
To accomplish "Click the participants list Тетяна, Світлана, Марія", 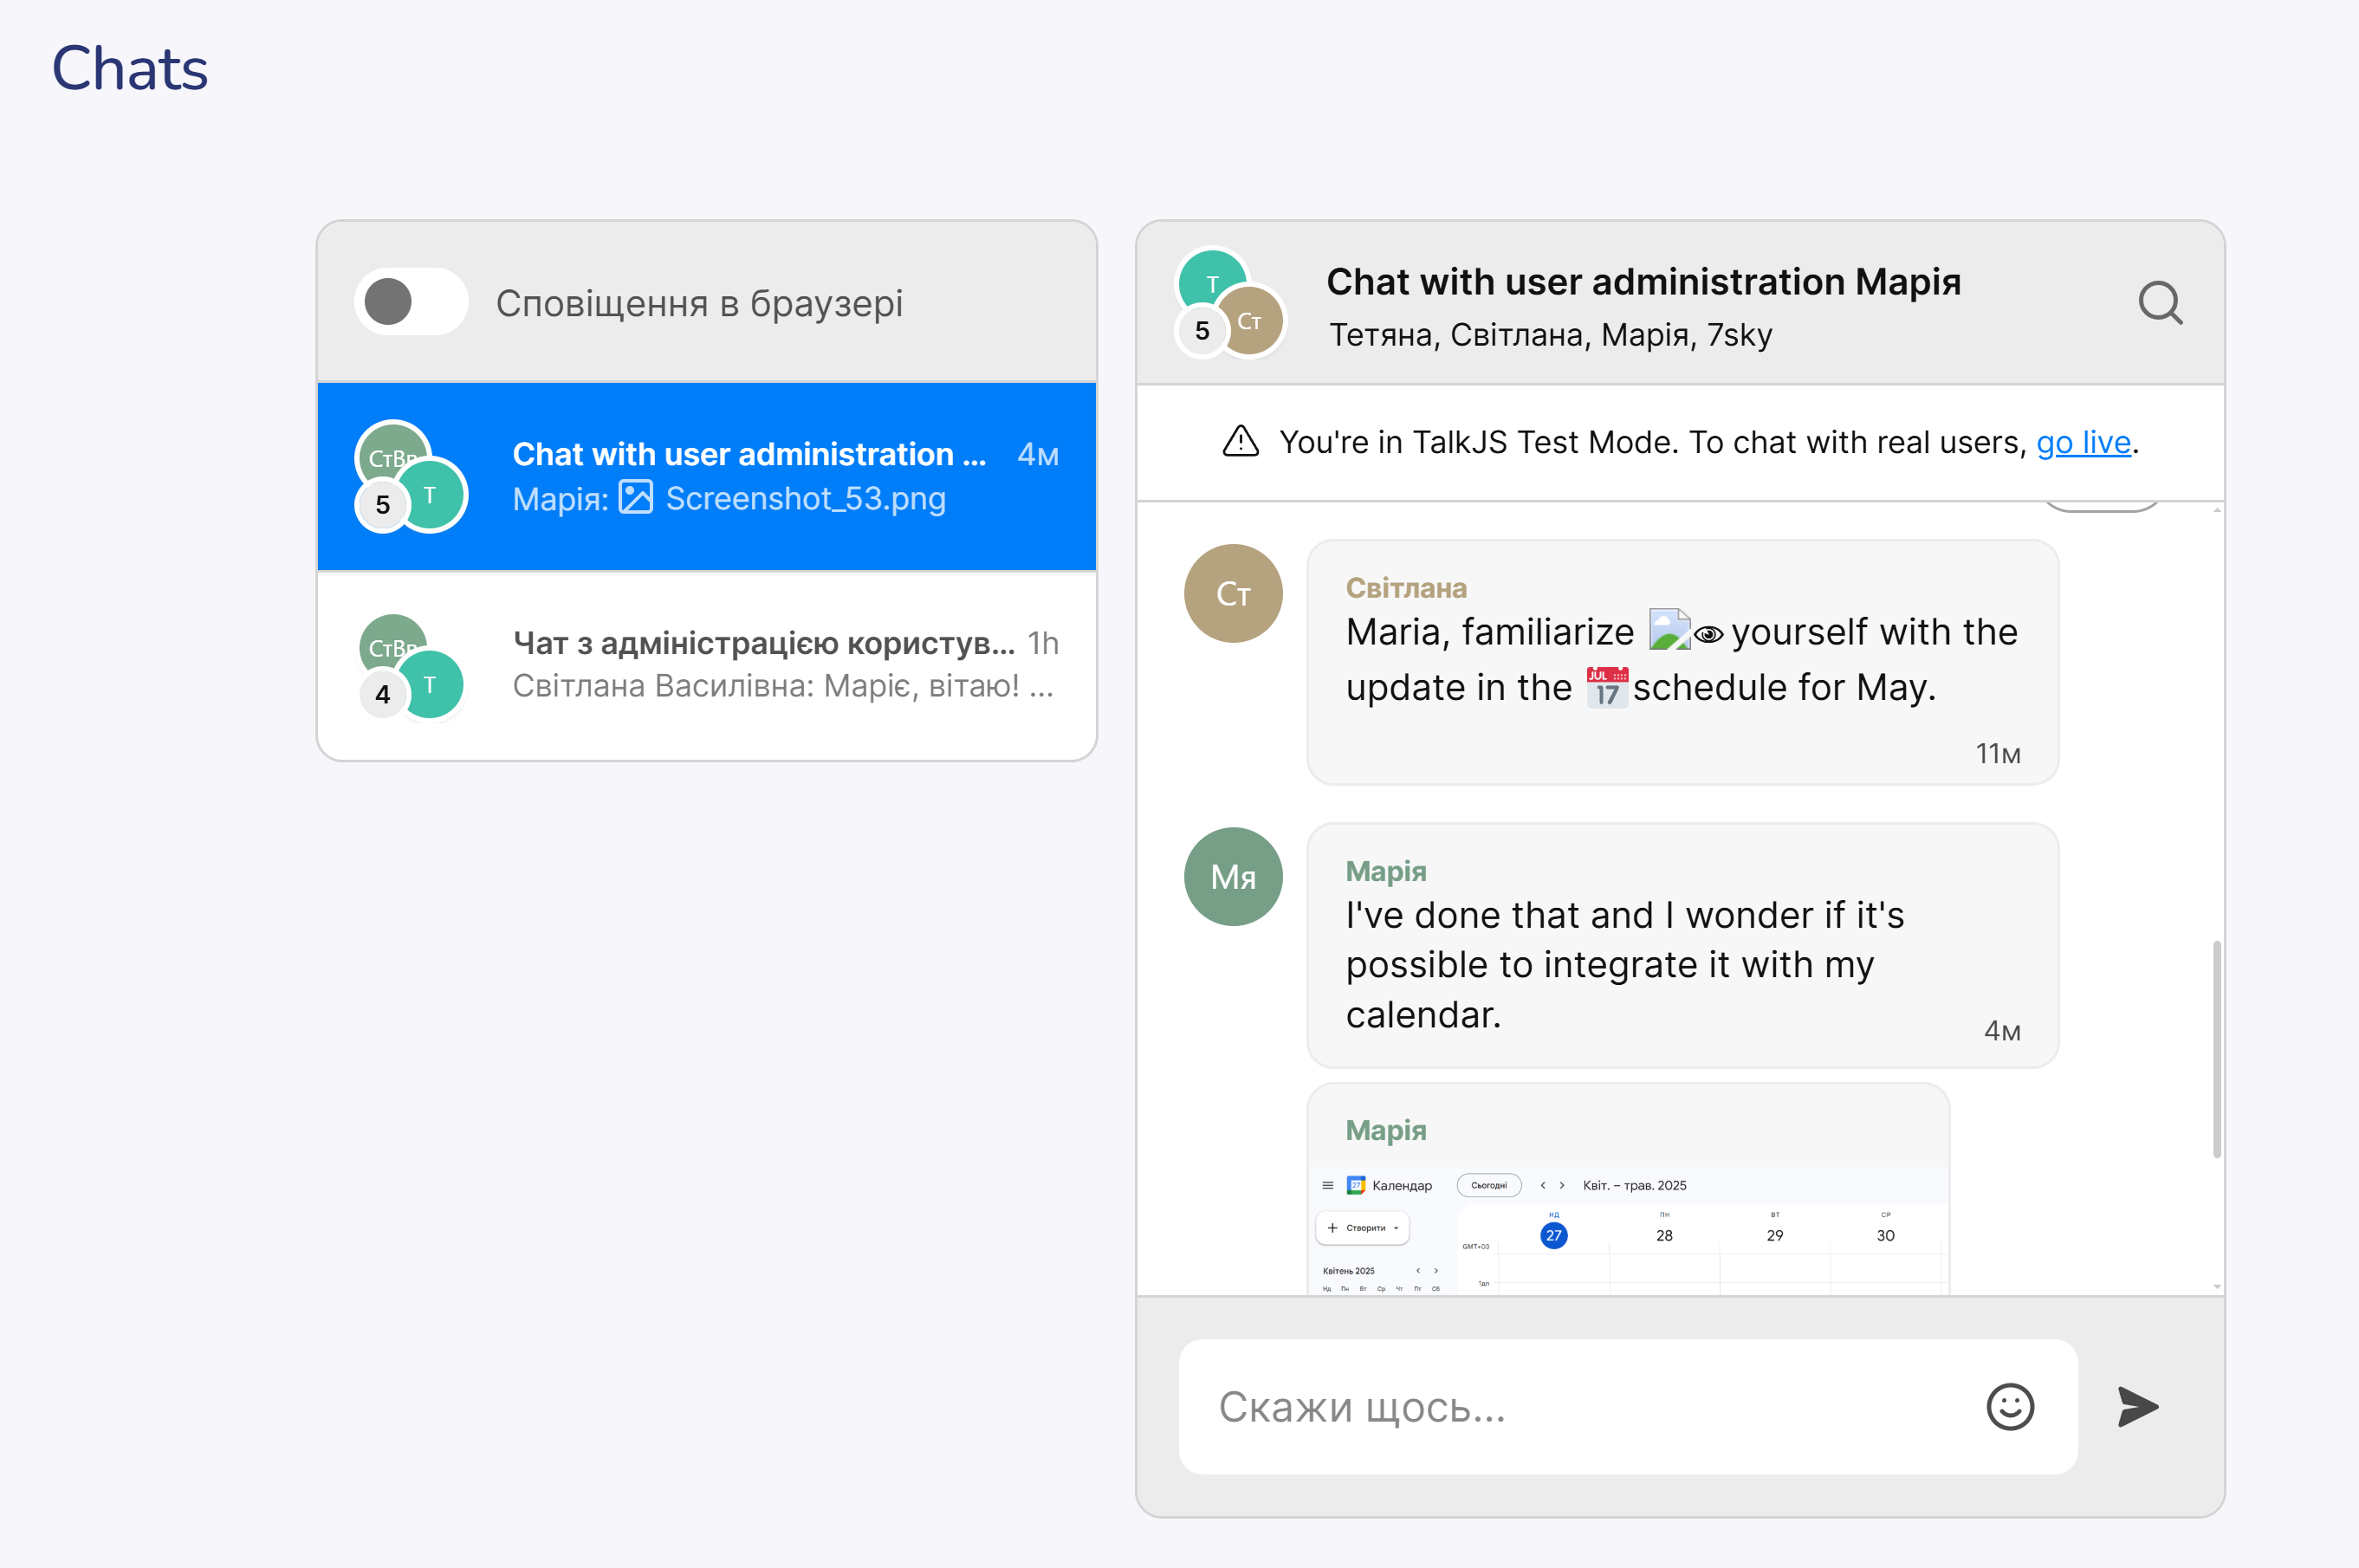I will coord(1549,335).
